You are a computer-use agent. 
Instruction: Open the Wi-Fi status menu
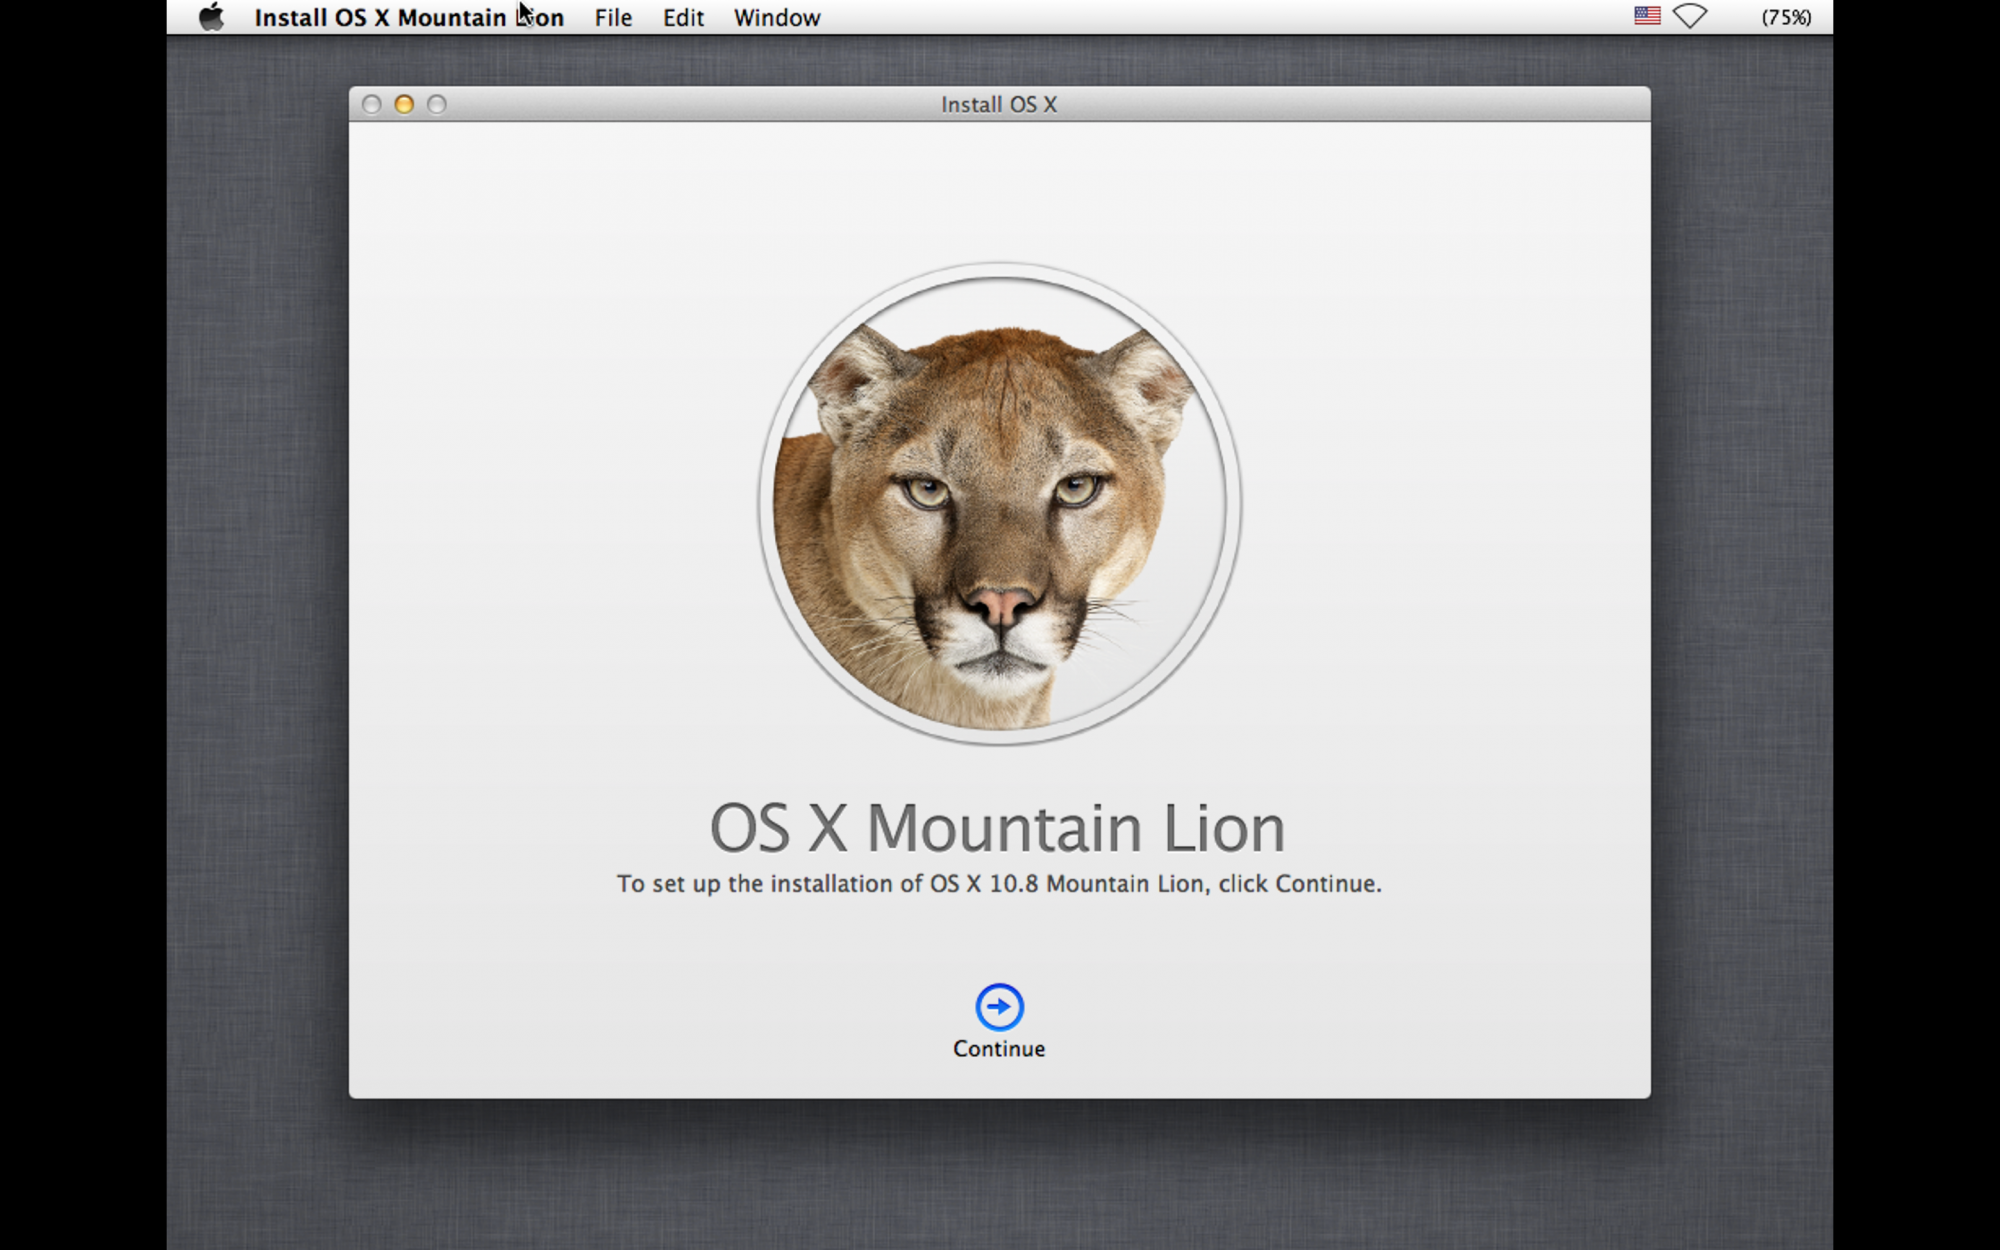point(1690,17)
